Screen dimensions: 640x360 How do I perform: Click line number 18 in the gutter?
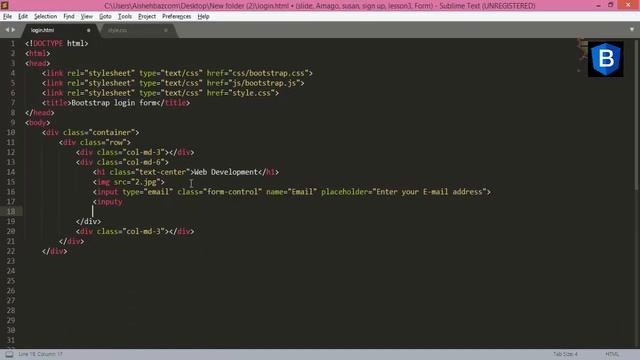[11, 211]
